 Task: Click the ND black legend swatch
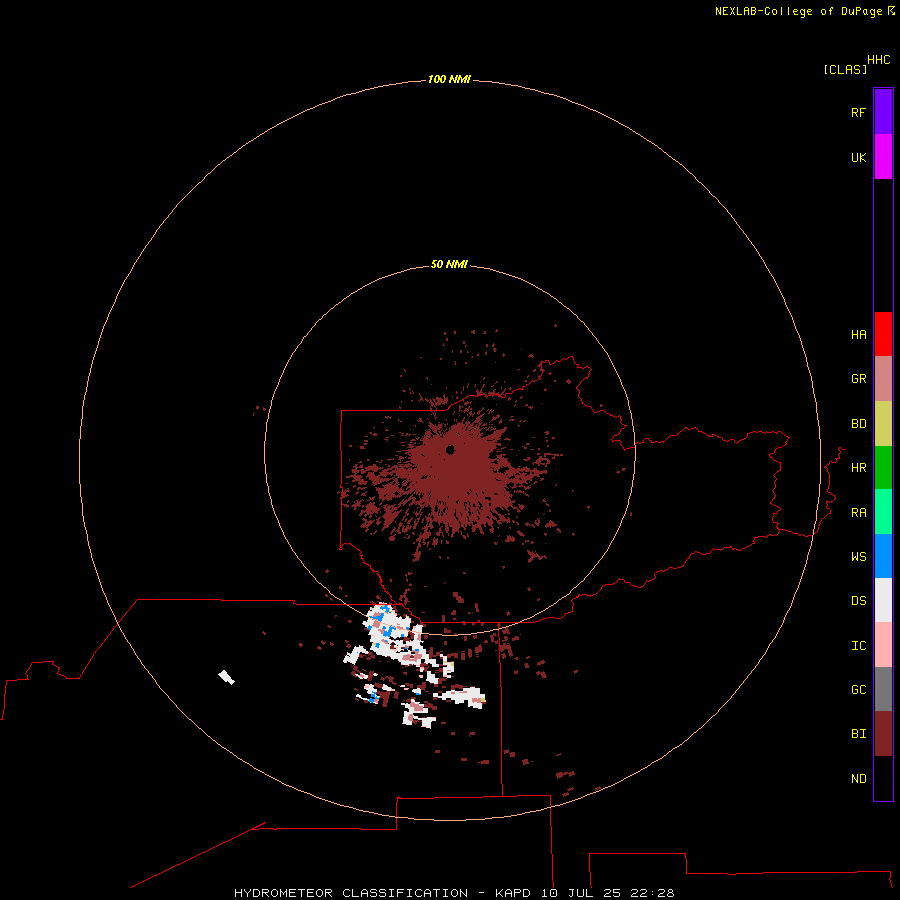click(883, 778)
